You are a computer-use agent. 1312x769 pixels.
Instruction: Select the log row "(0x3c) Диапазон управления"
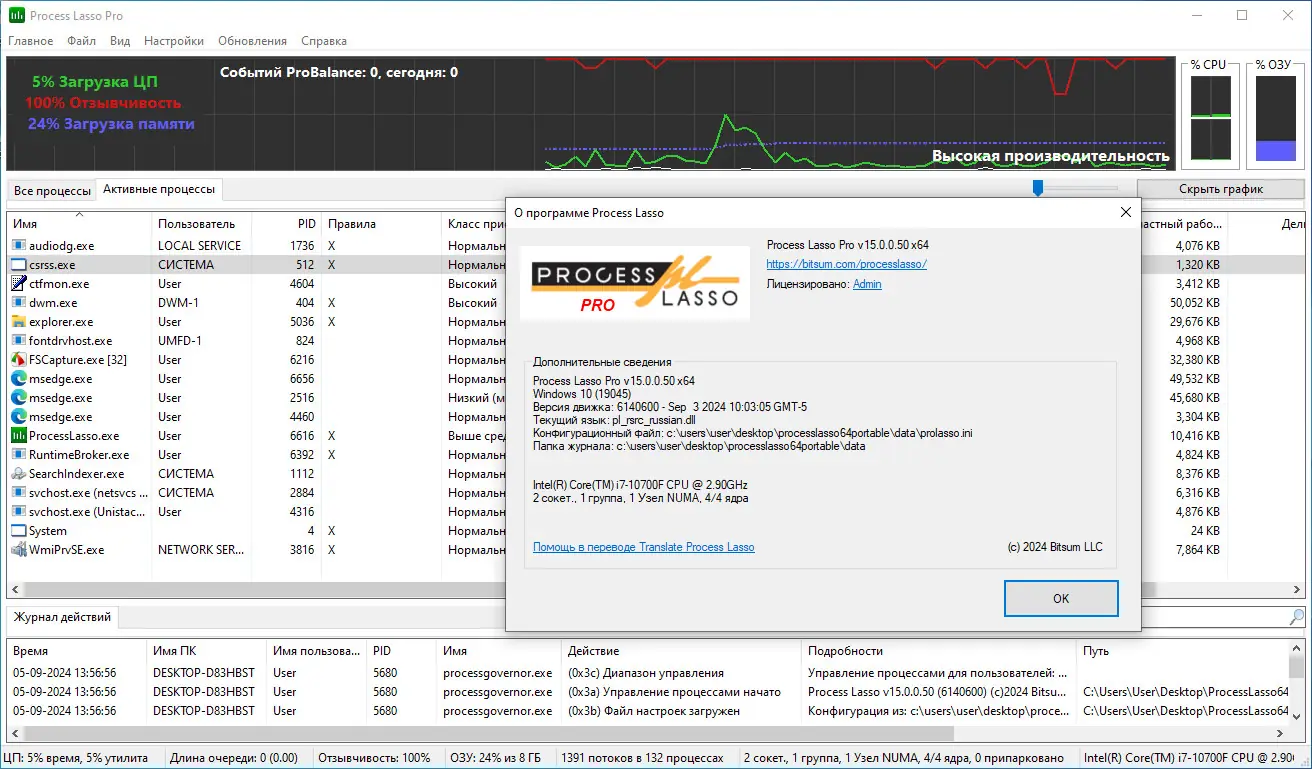pyautogui.click(x=648, y=673)
